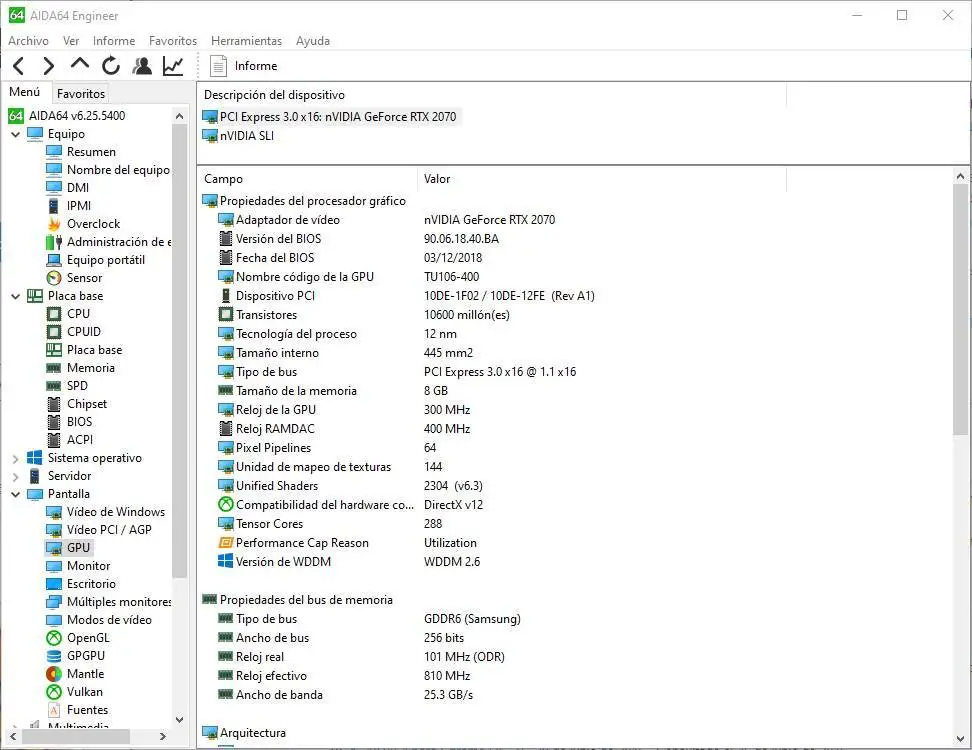
Task: Select the Fuentes font icon
Action: [54, 710]
